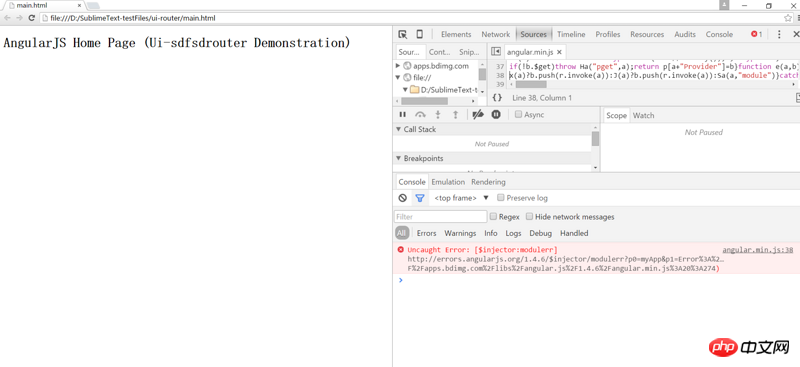Enable the Async checkbox

518,115
